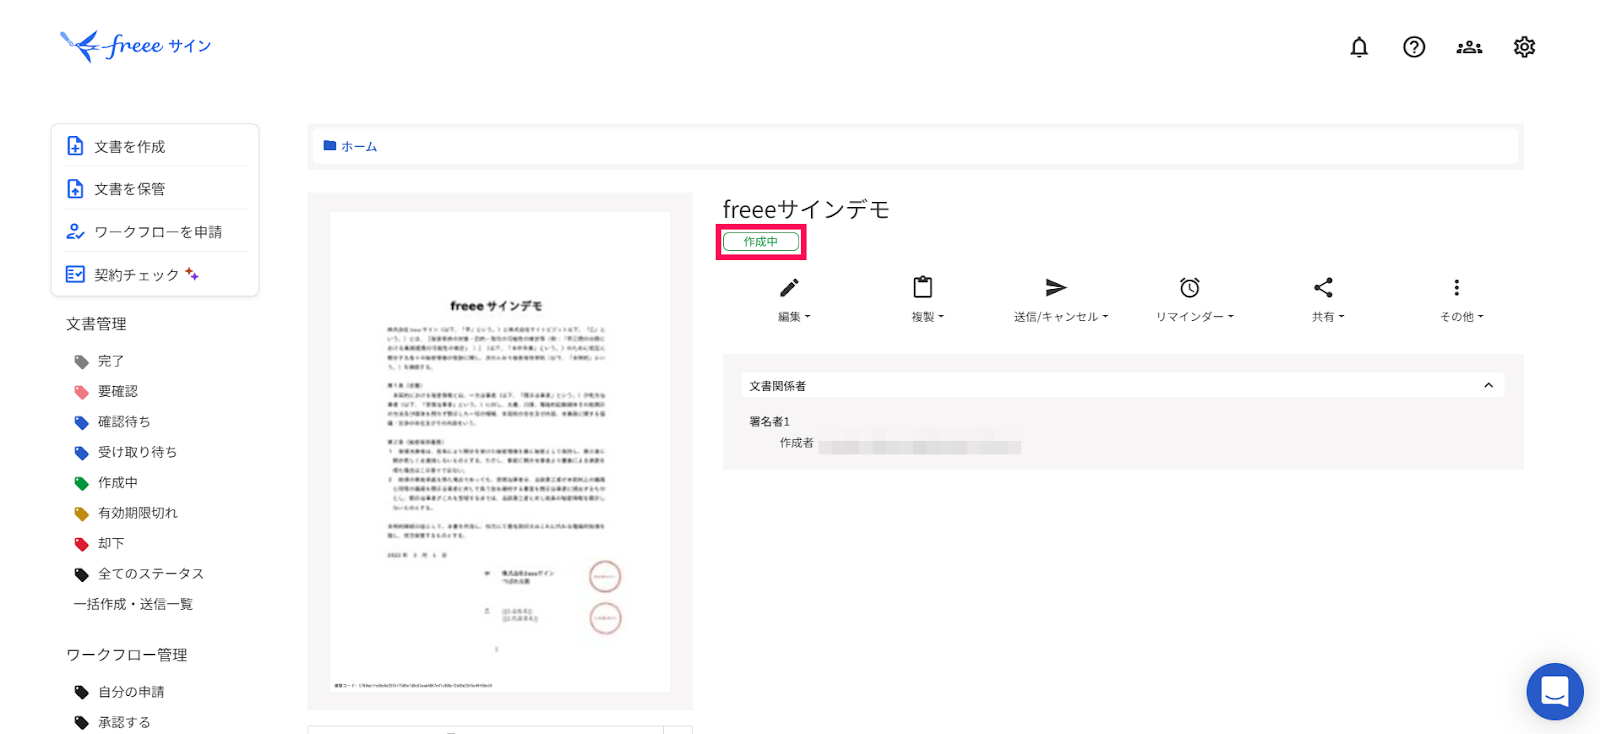Click the freee サイン logo
This screenshot has width=1600, height=734.
click(x=136, y=46)
